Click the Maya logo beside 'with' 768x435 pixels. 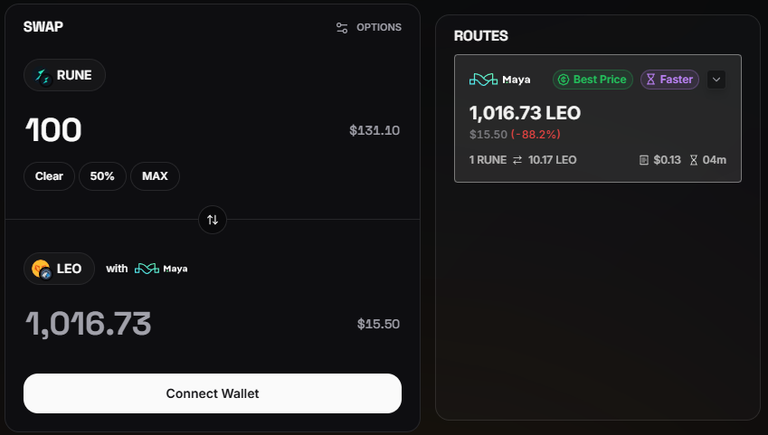[x=161, y=268]
